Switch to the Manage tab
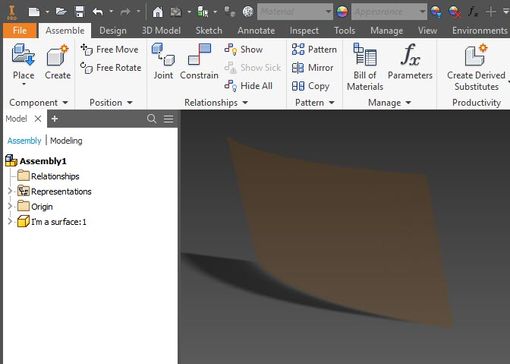The height and width of the screenshot is (364, 510). (386, 31)
